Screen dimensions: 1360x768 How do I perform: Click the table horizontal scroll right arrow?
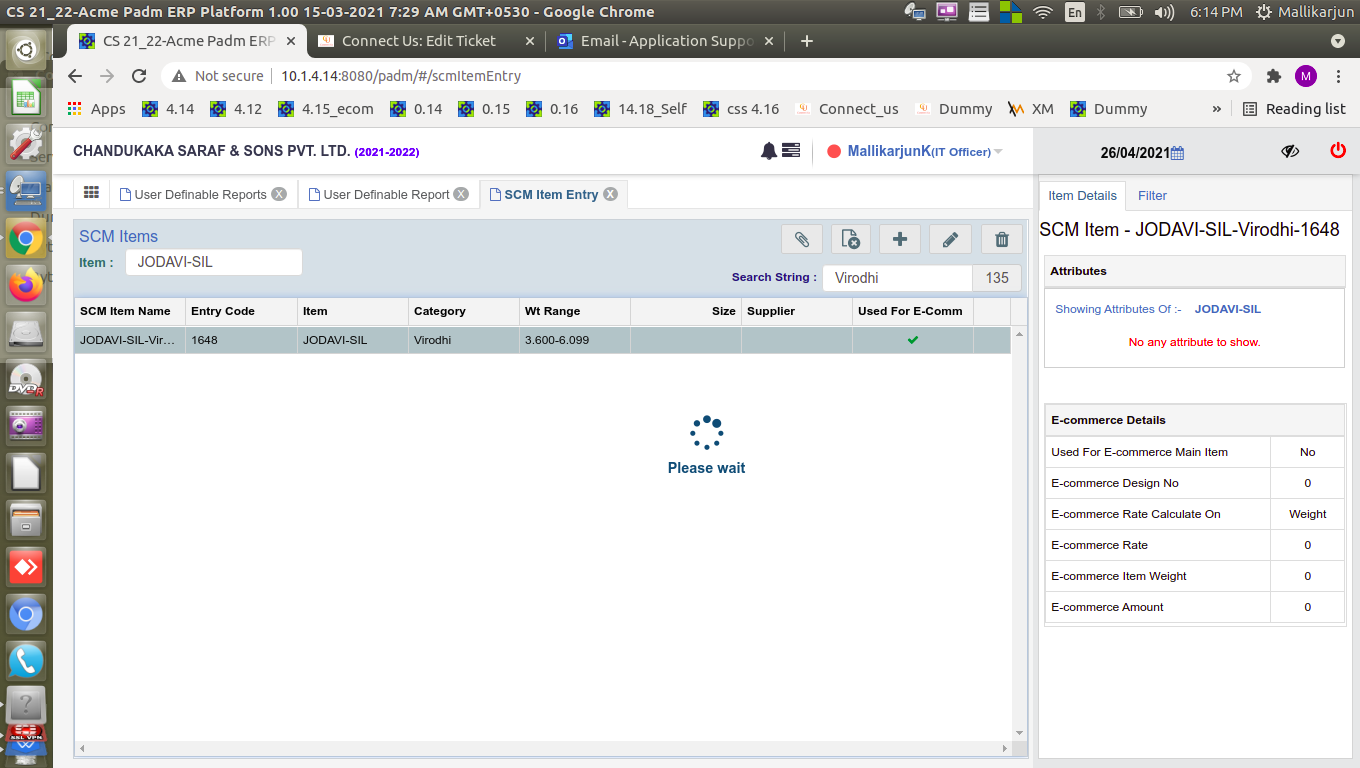click(1006, 748)
